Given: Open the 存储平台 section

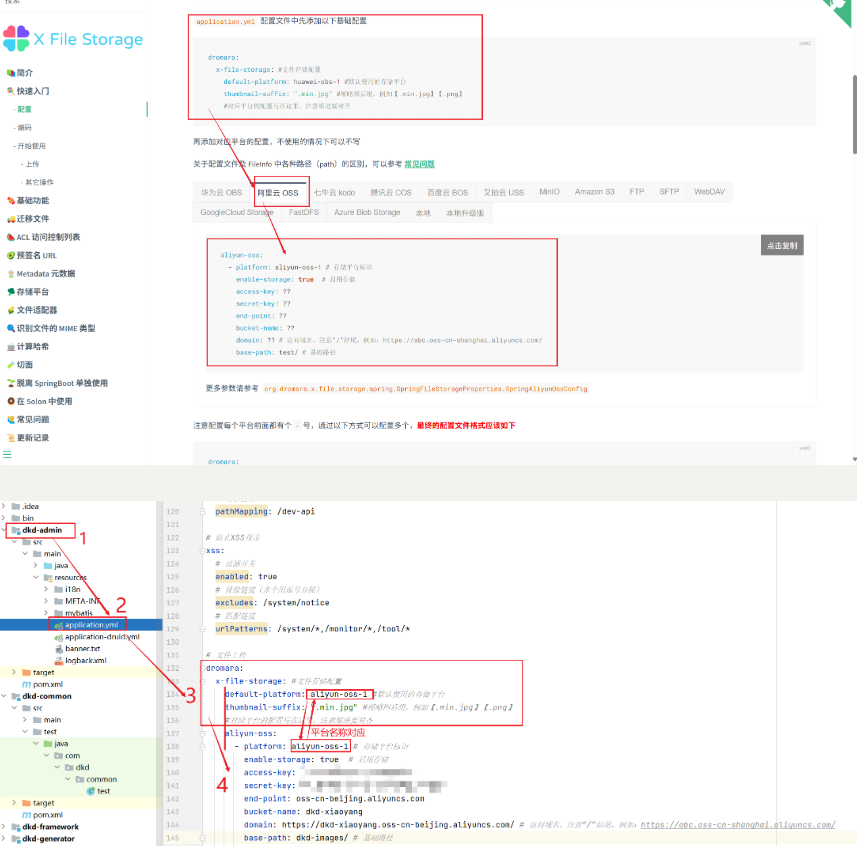Looking at the screenshot, I should click(32, 292).
